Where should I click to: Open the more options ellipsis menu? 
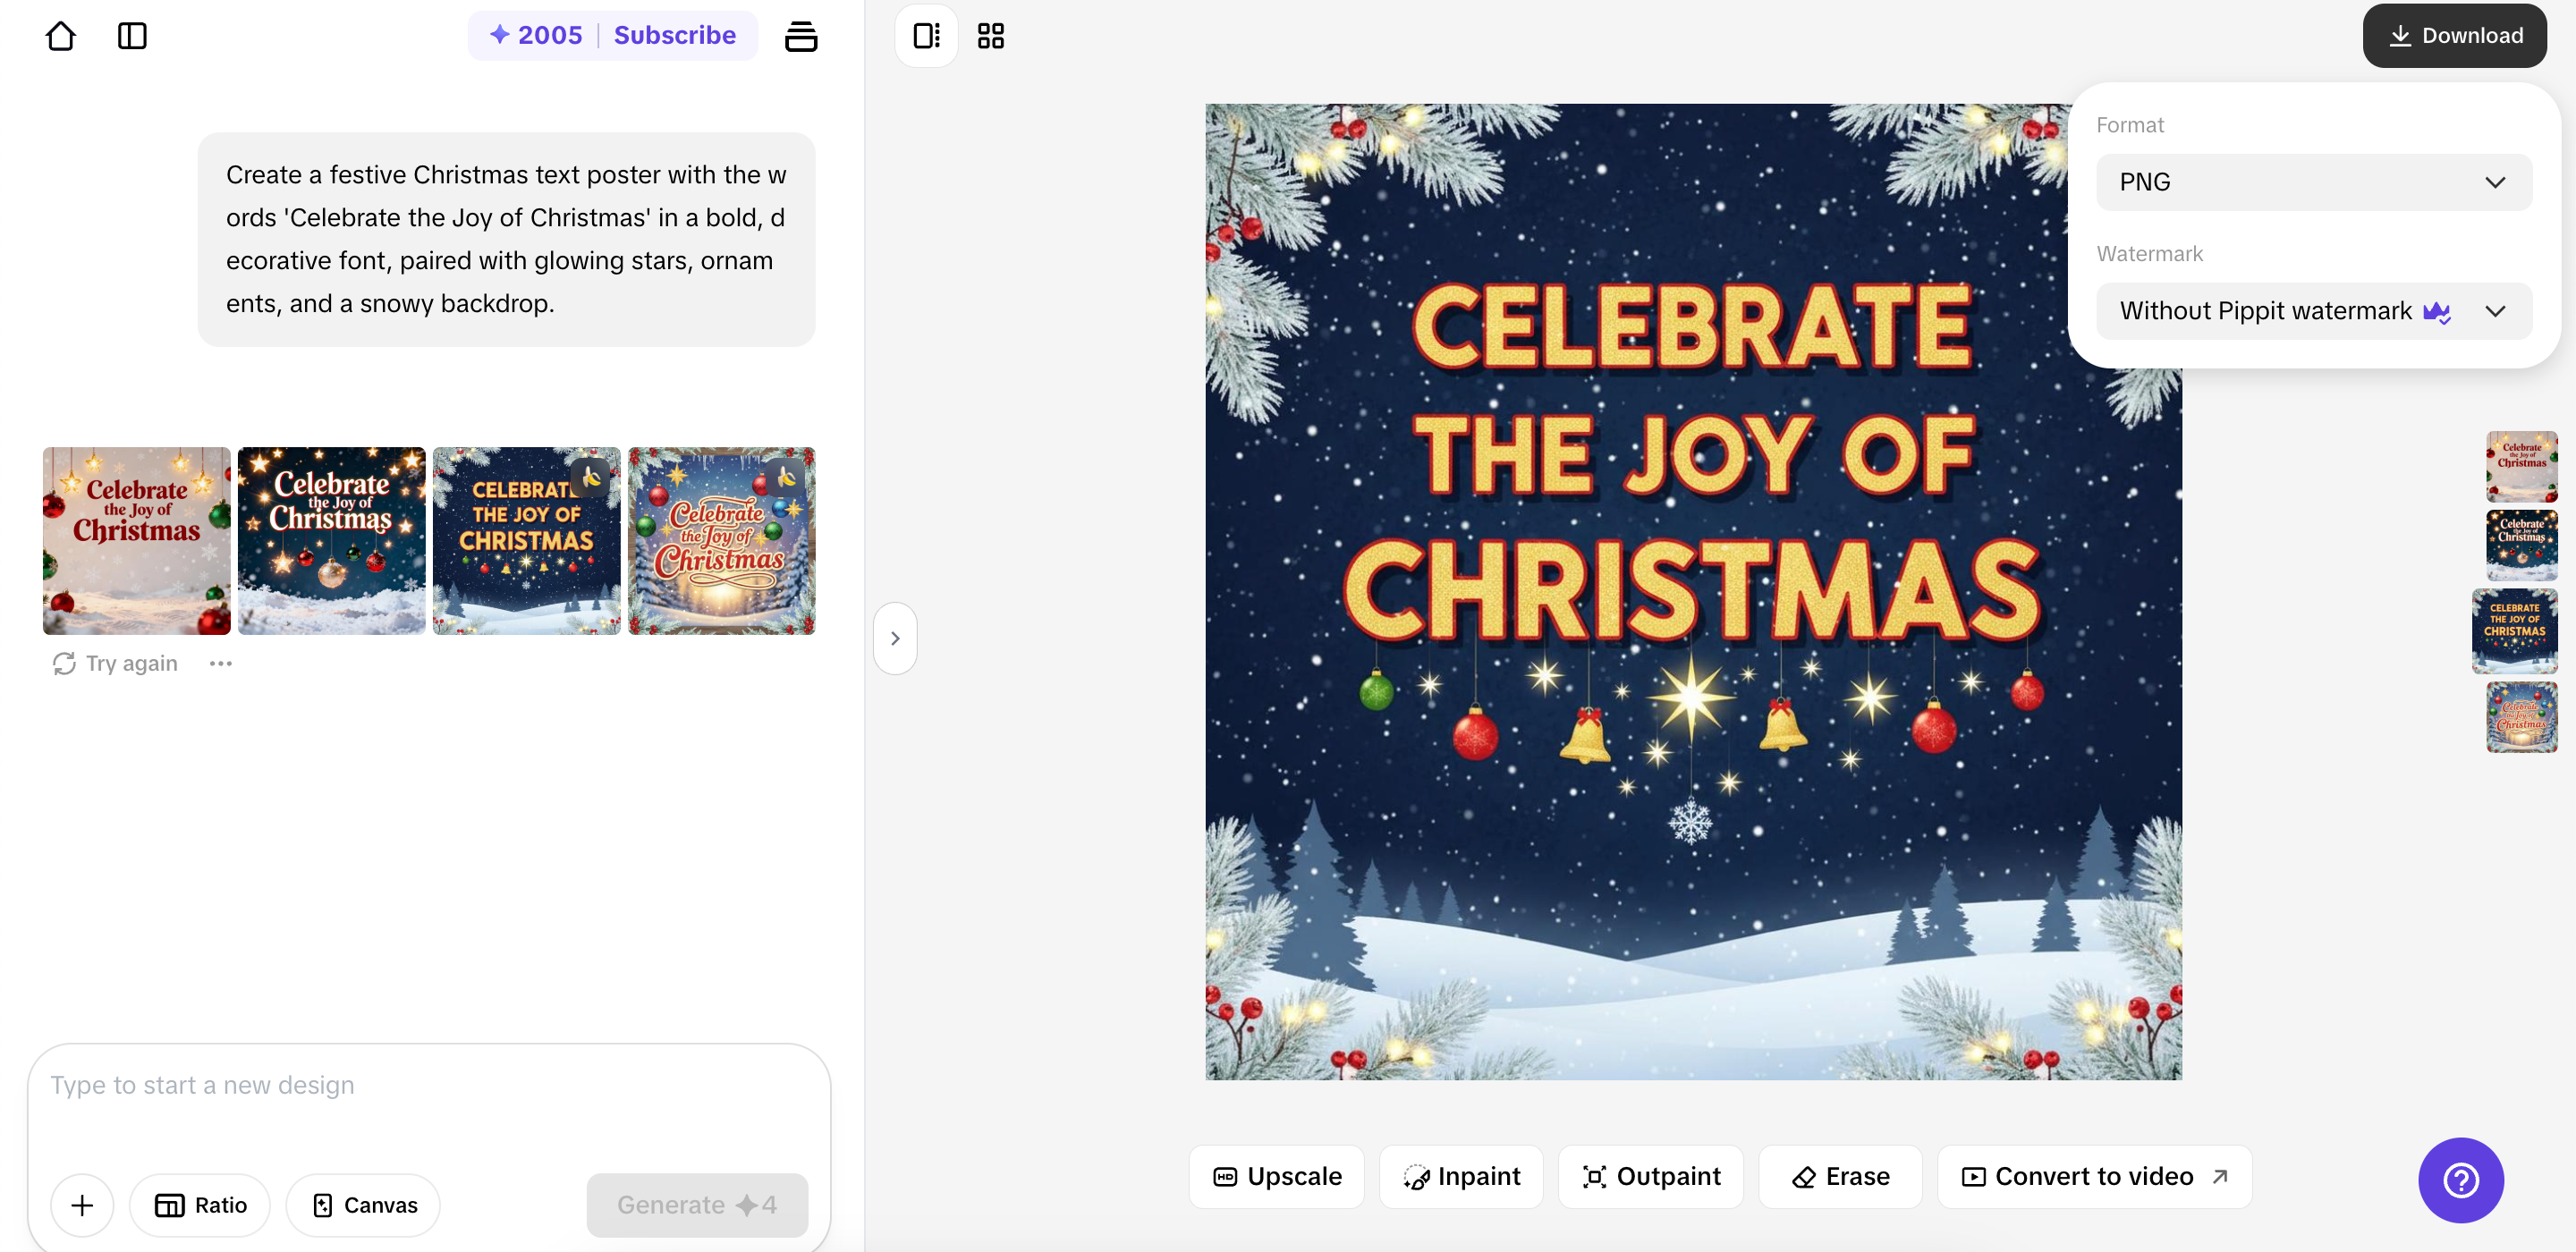point(220,663)
